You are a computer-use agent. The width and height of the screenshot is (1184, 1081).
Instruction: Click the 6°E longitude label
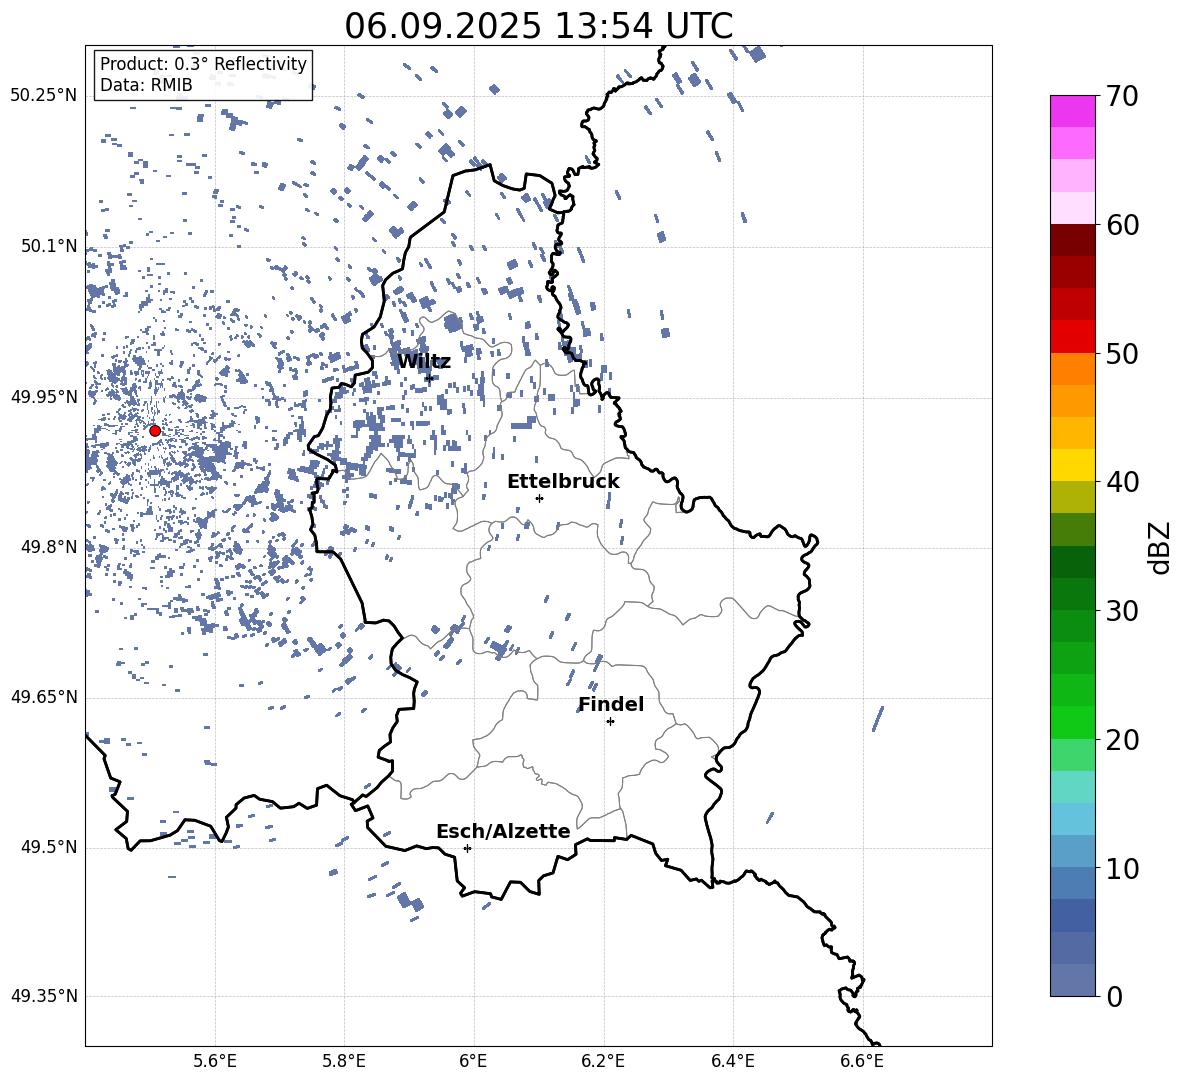click(x=473, y=1061)
